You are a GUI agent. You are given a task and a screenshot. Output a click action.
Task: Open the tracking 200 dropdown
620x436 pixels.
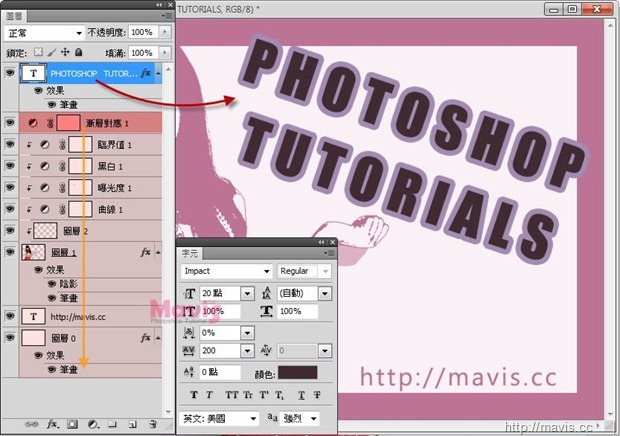[248, 350]
